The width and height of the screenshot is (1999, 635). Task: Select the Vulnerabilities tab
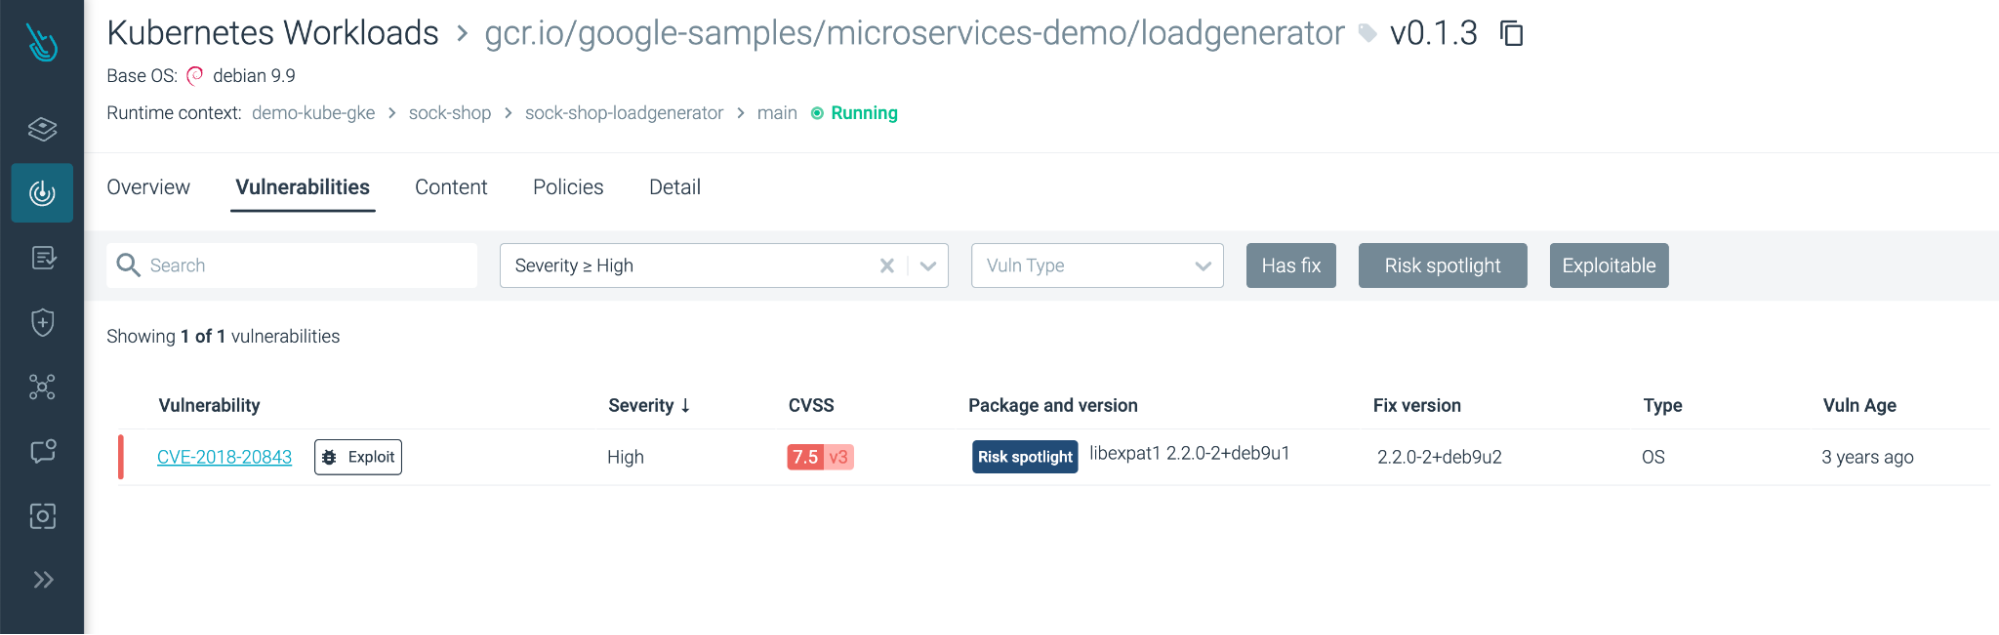[x=302, y=187]
